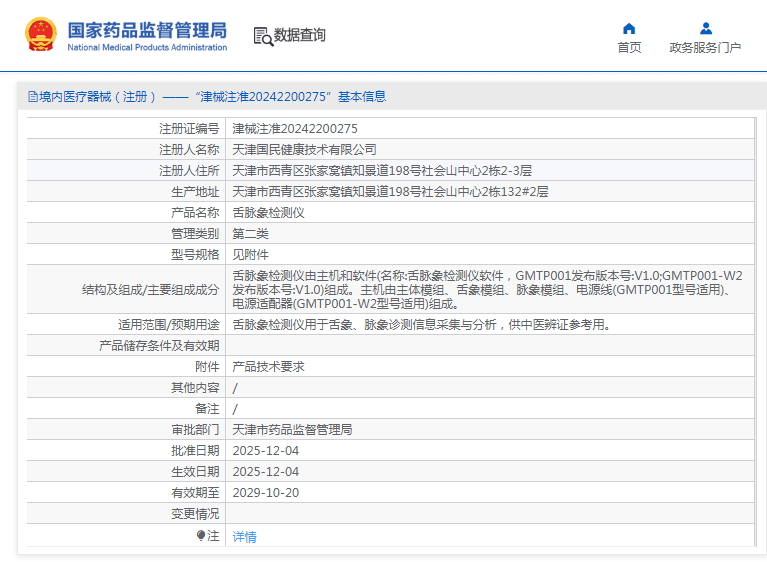This screenshot has height=562, width=767.
Task: Click the 生效日期 value 2025-12-04
Action: pos(266,472)
